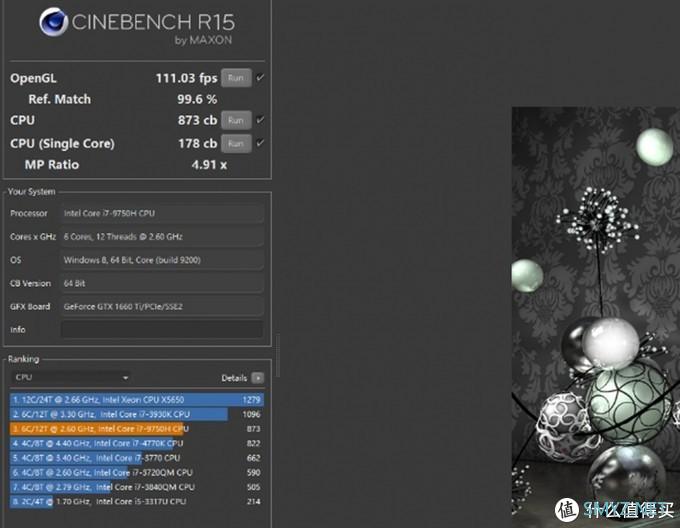Click the Info input field

(x=162, y=329)
